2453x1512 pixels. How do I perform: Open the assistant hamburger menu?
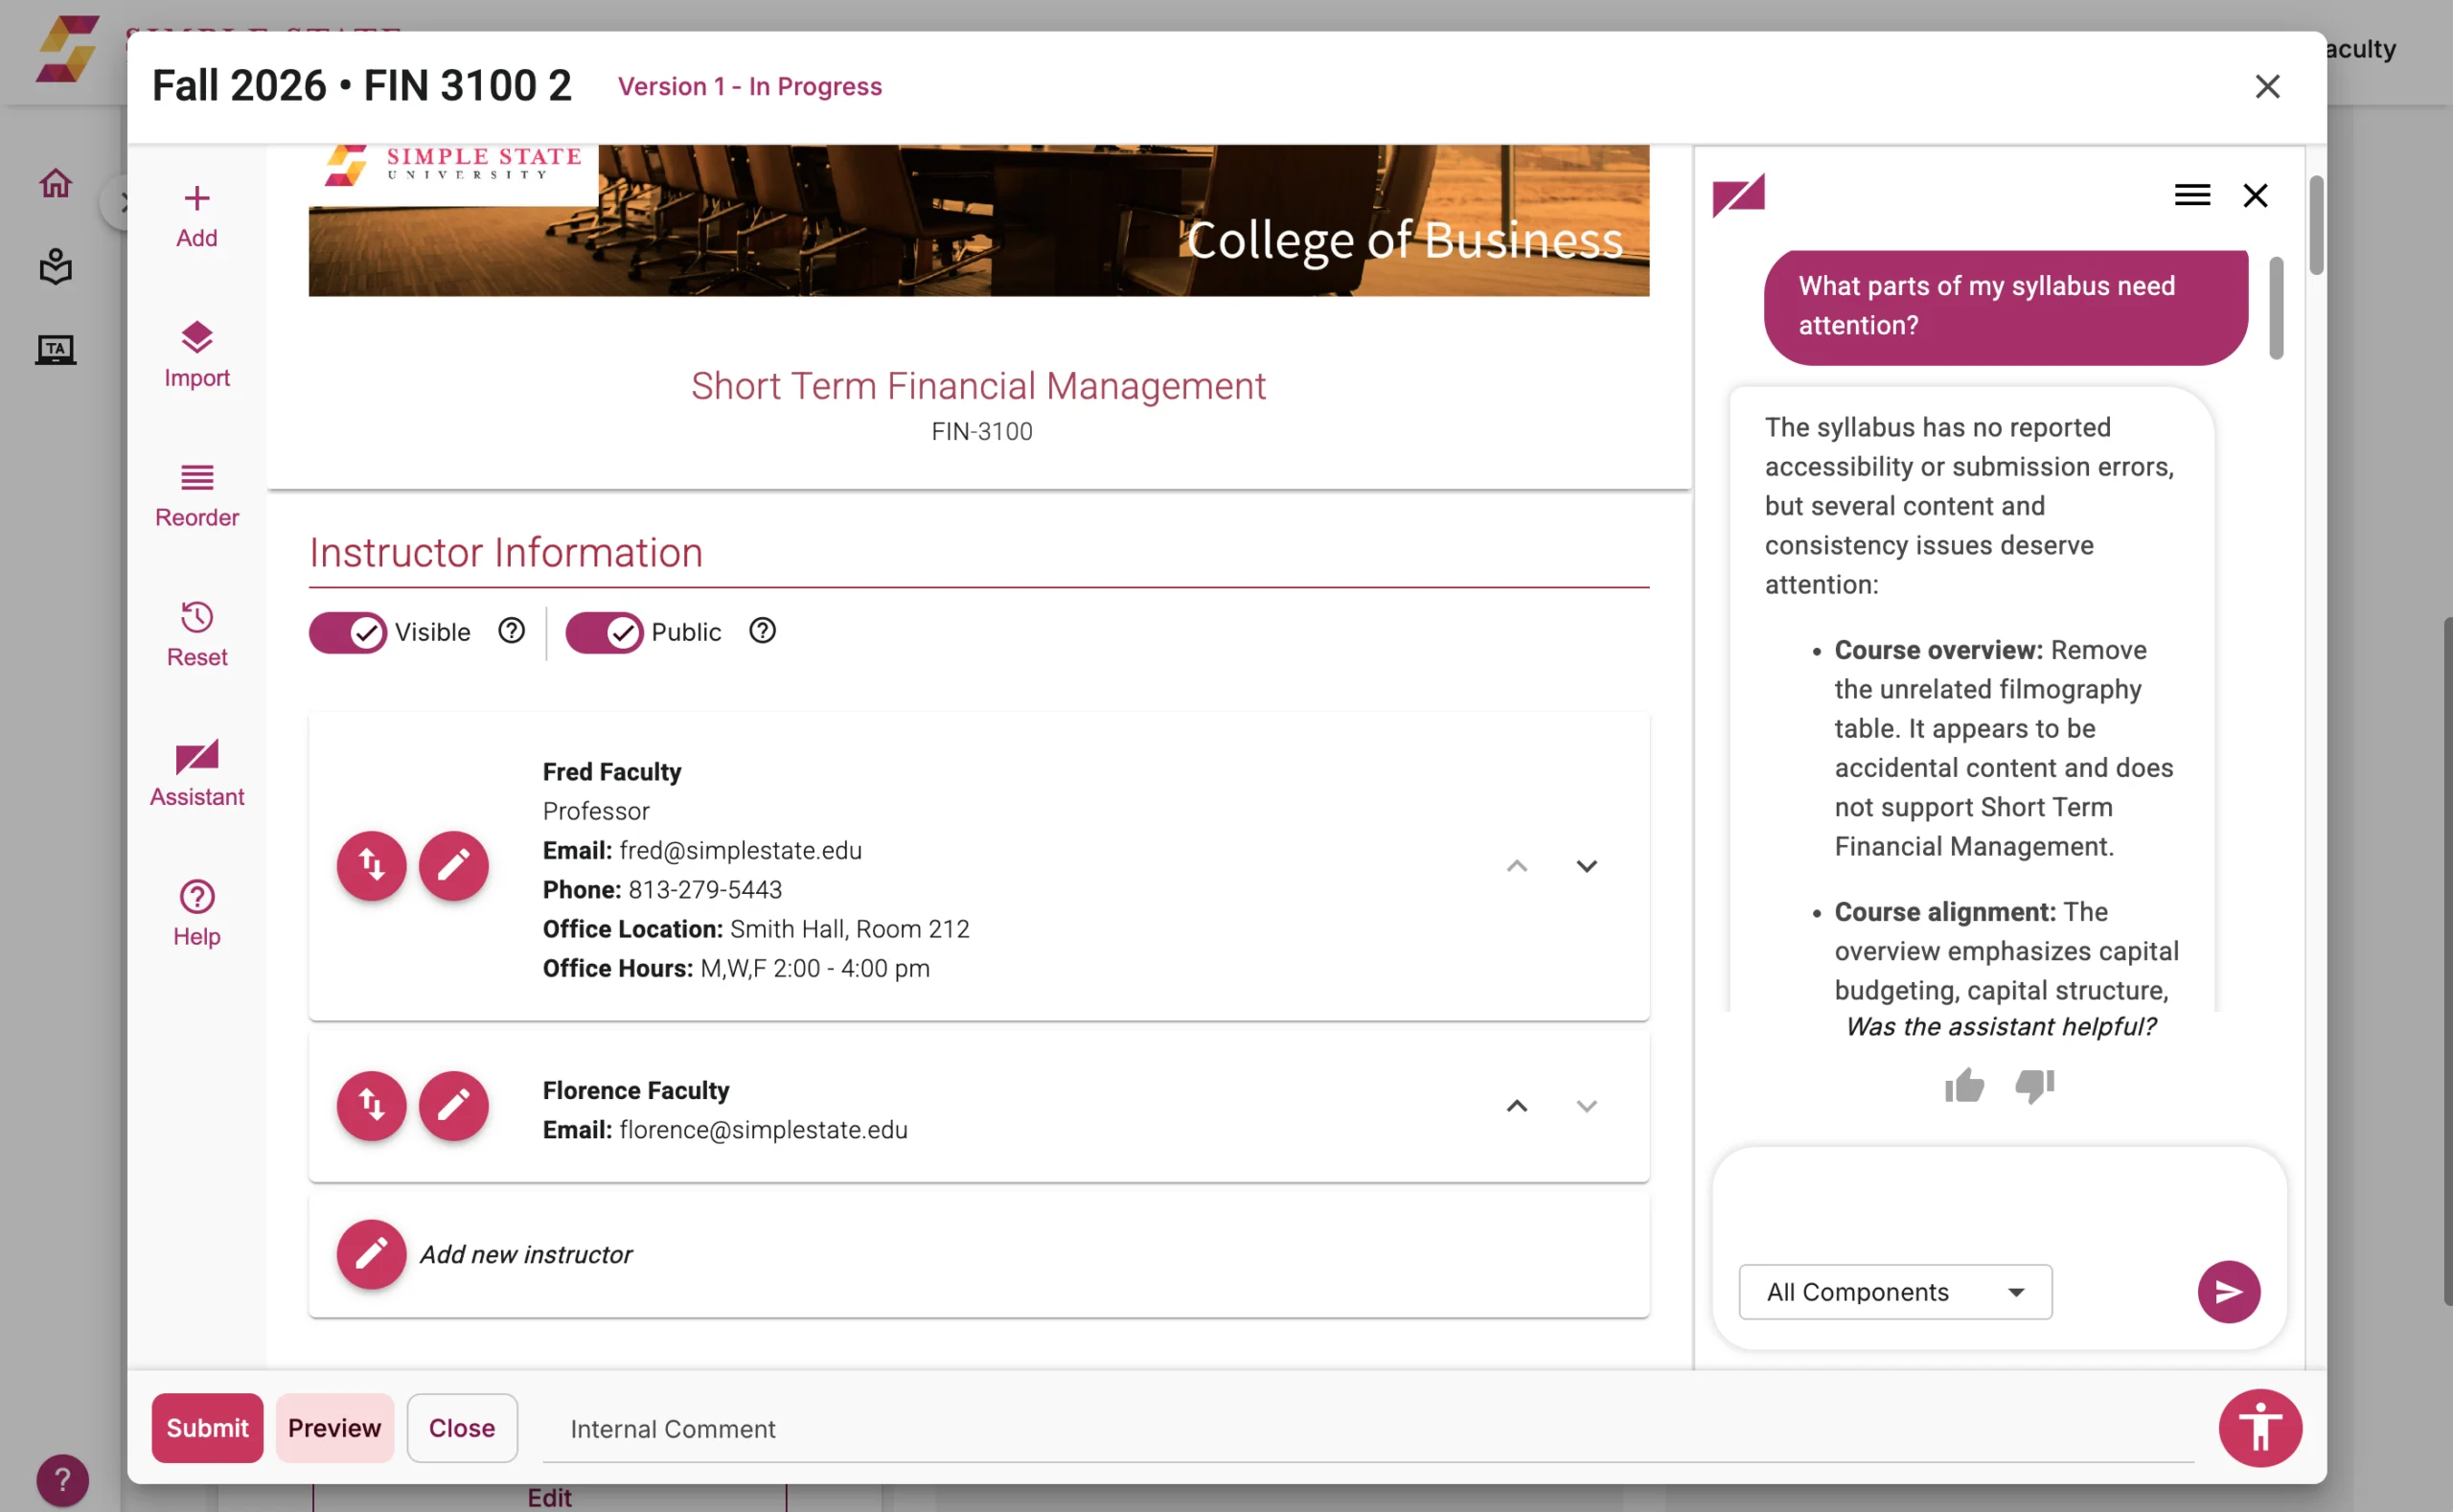point(2192,195)
